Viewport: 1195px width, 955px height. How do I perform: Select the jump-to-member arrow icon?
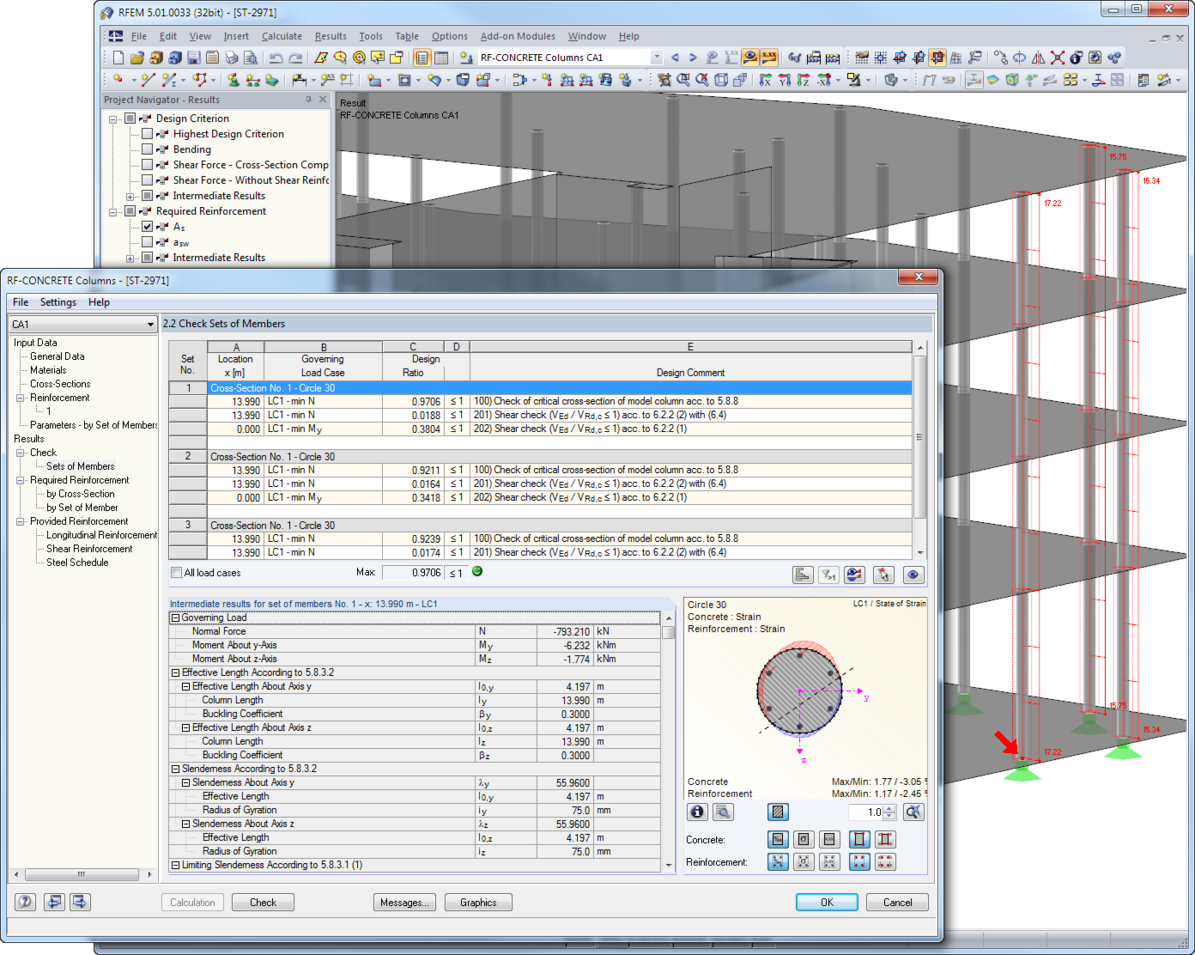click(884, 574)
